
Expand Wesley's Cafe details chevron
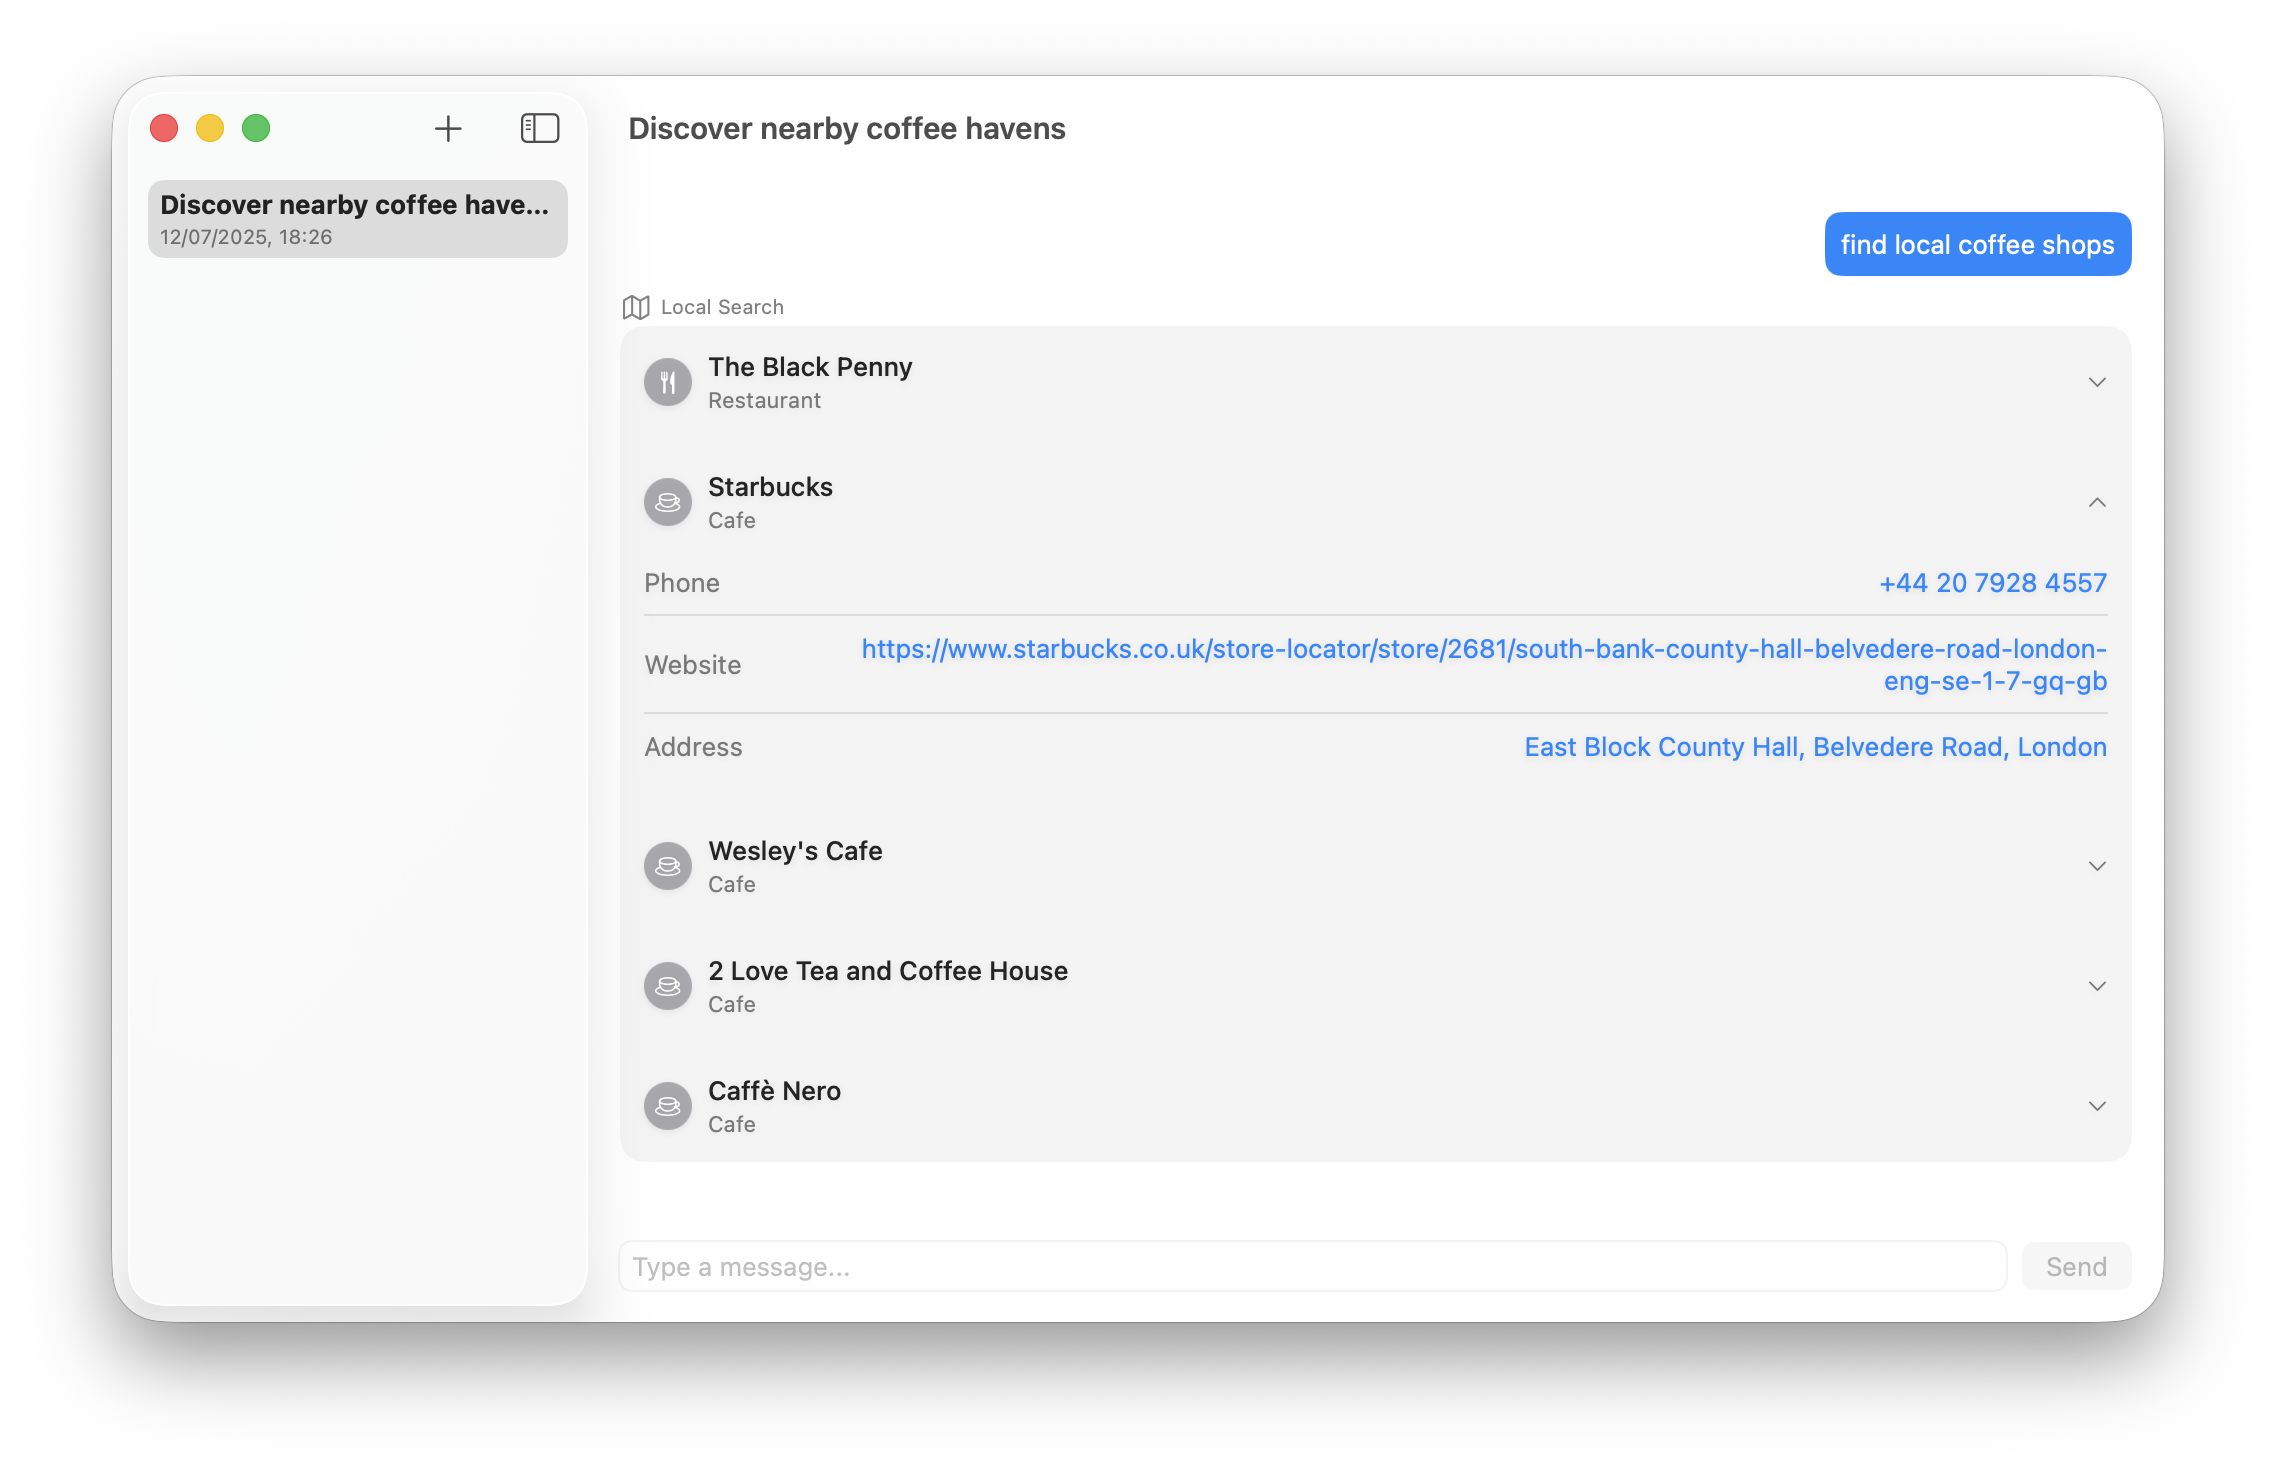click(x=2097, y=866)
